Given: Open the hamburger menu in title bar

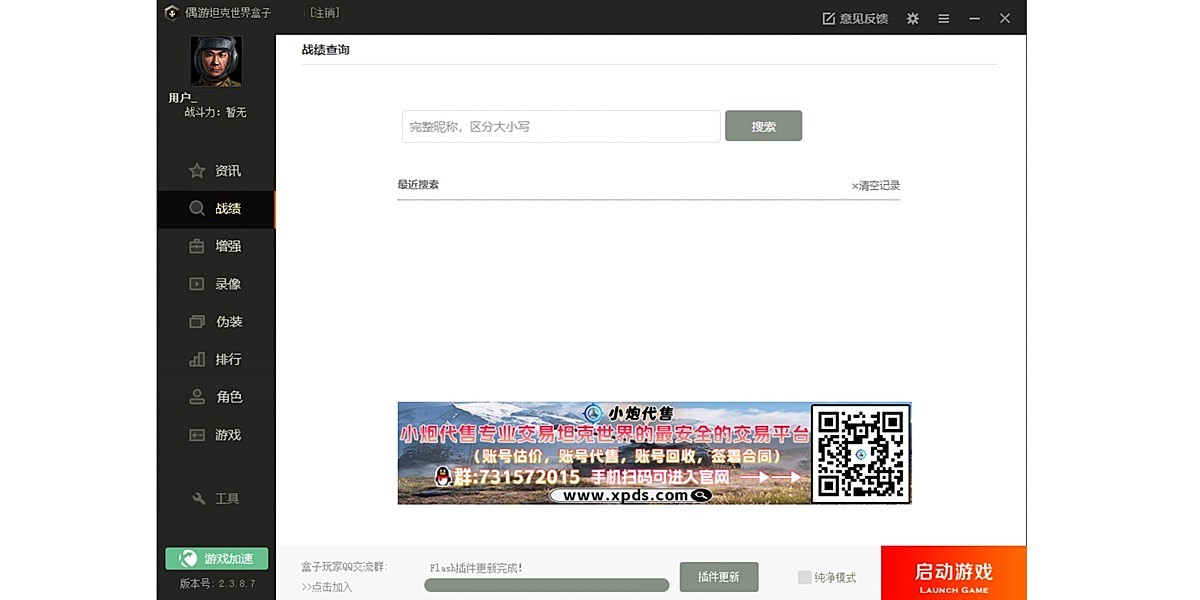Looking at the screenshot, I should [943, 18].
